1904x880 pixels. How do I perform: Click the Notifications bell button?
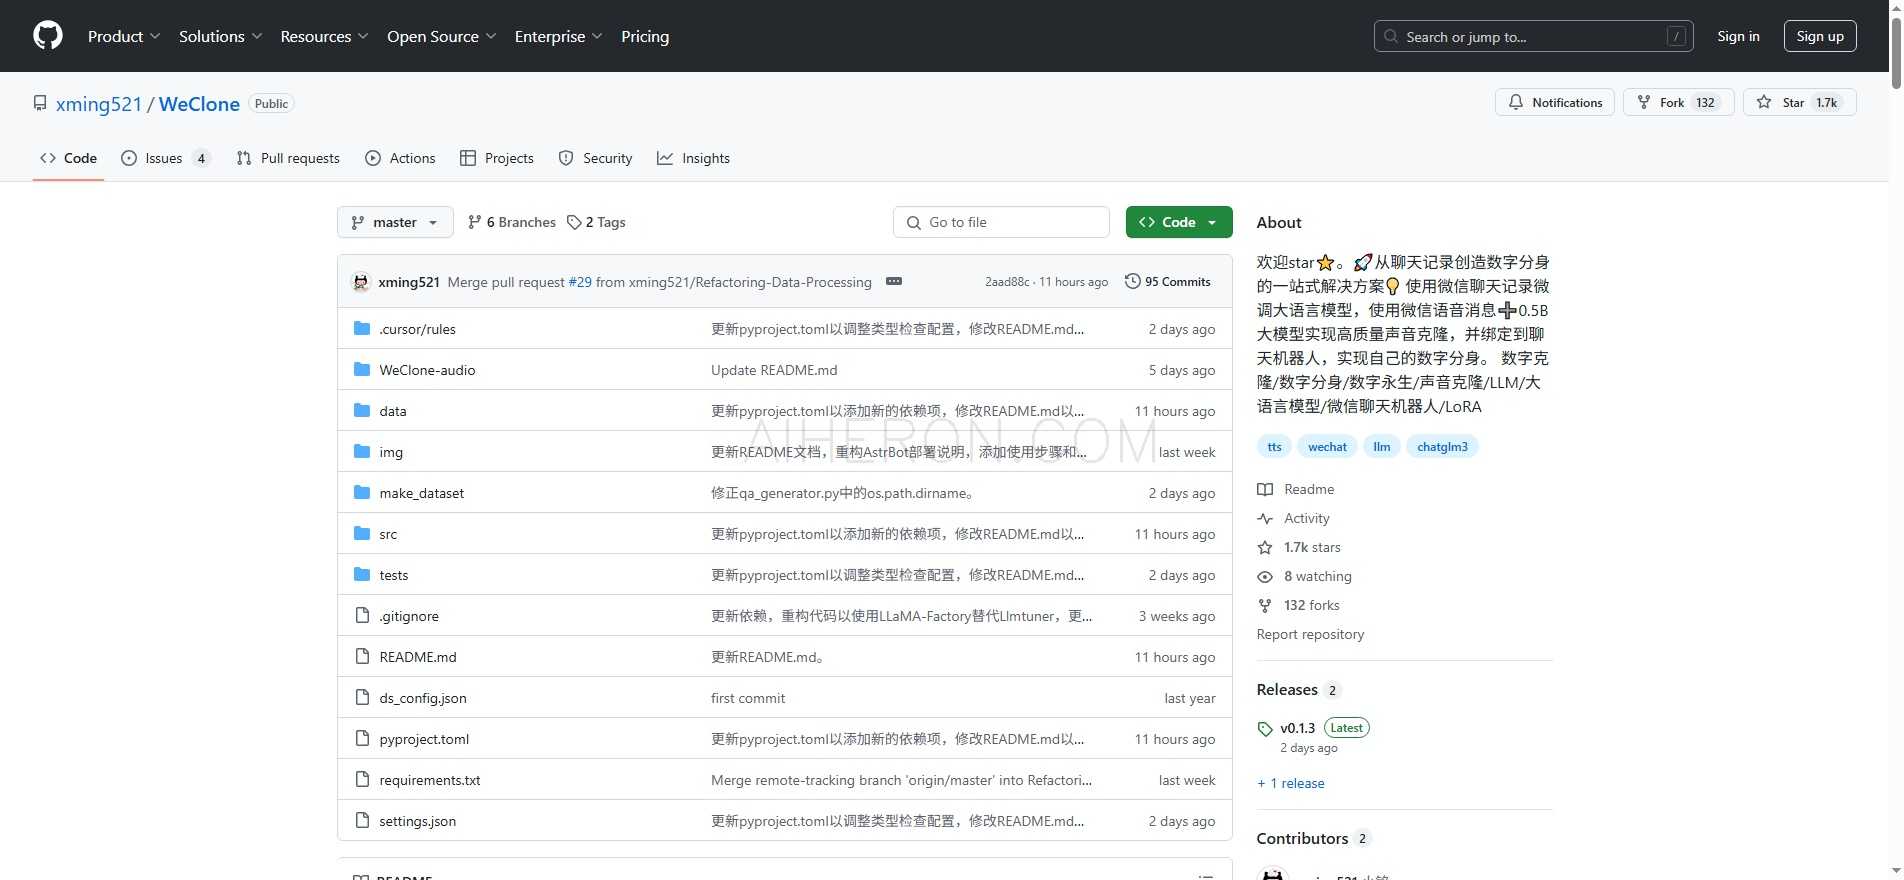(x=1554, y=102)
